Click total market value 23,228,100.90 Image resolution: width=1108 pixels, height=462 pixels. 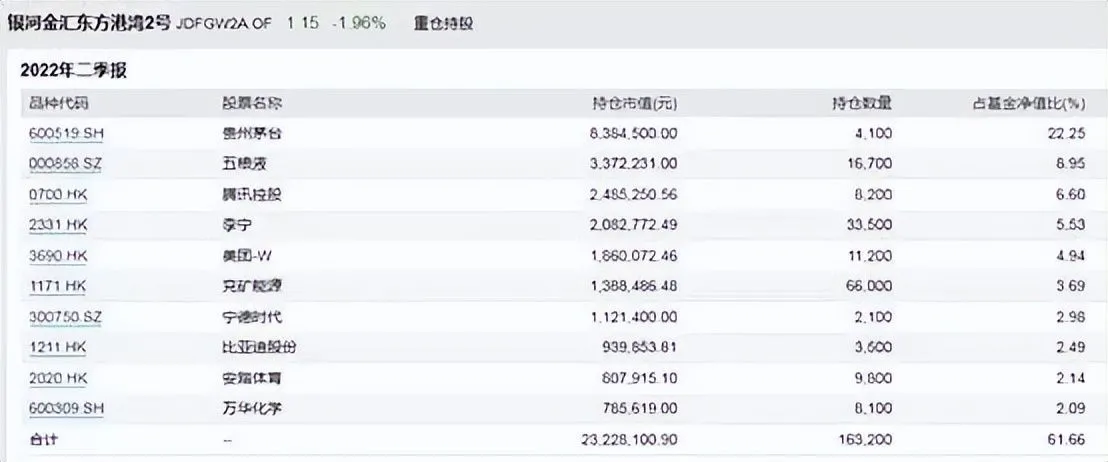(x=631, y=439)
